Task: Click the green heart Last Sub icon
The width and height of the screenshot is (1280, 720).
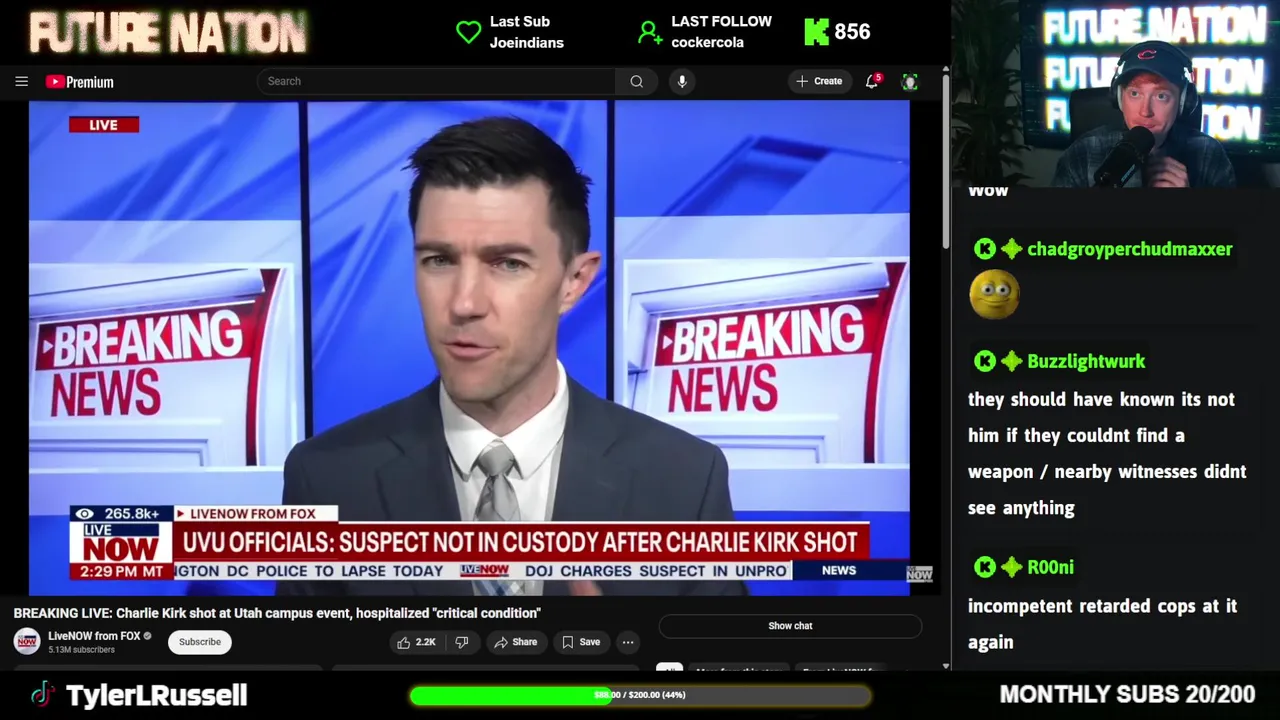Action: pos(468,32)
